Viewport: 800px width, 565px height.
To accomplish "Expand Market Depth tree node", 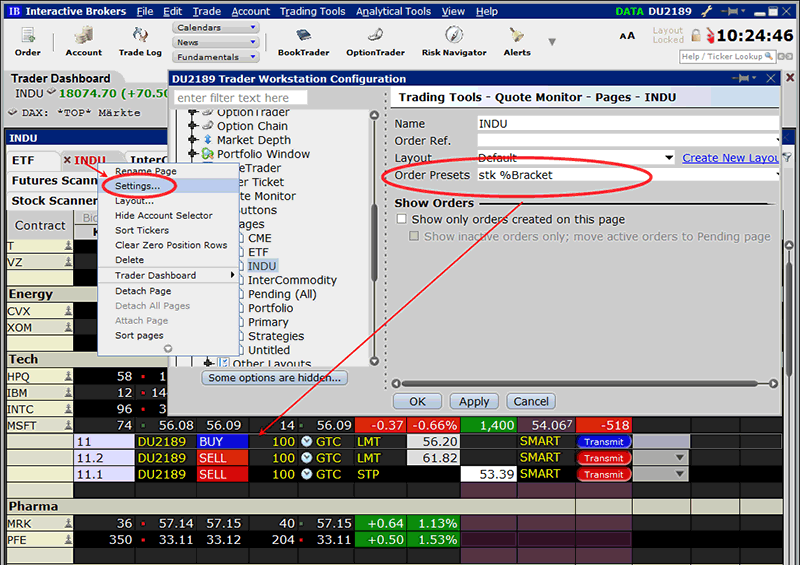I will (x=192, y=139).
